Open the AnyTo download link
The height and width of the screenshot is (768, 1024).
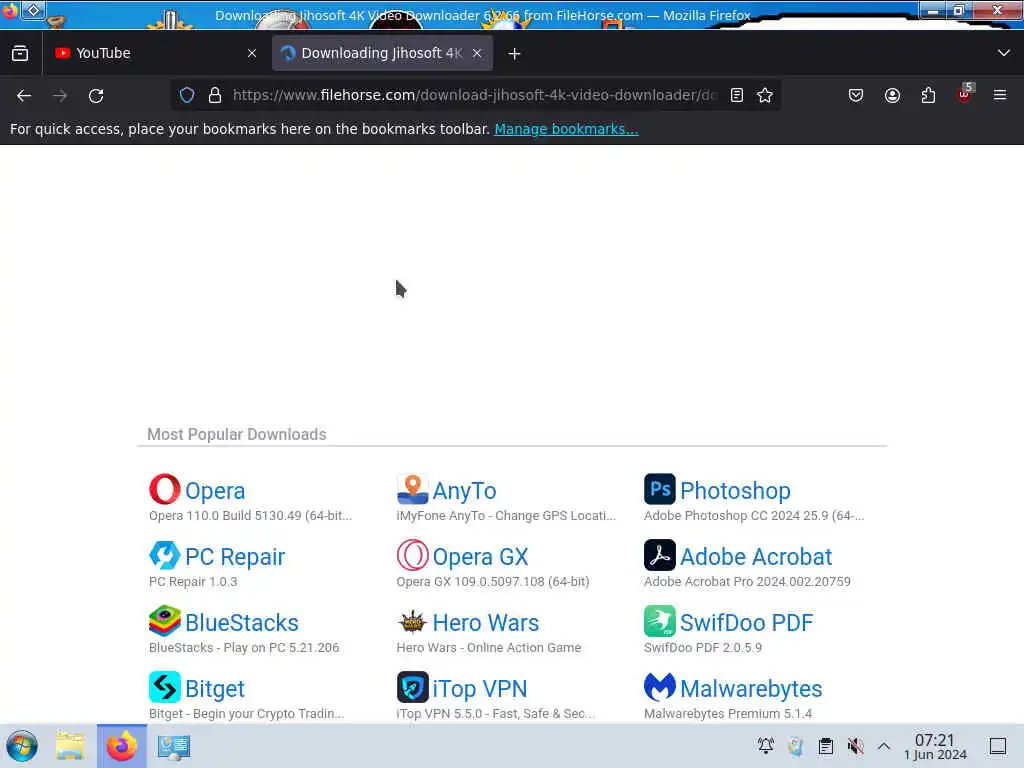[464, 490]
